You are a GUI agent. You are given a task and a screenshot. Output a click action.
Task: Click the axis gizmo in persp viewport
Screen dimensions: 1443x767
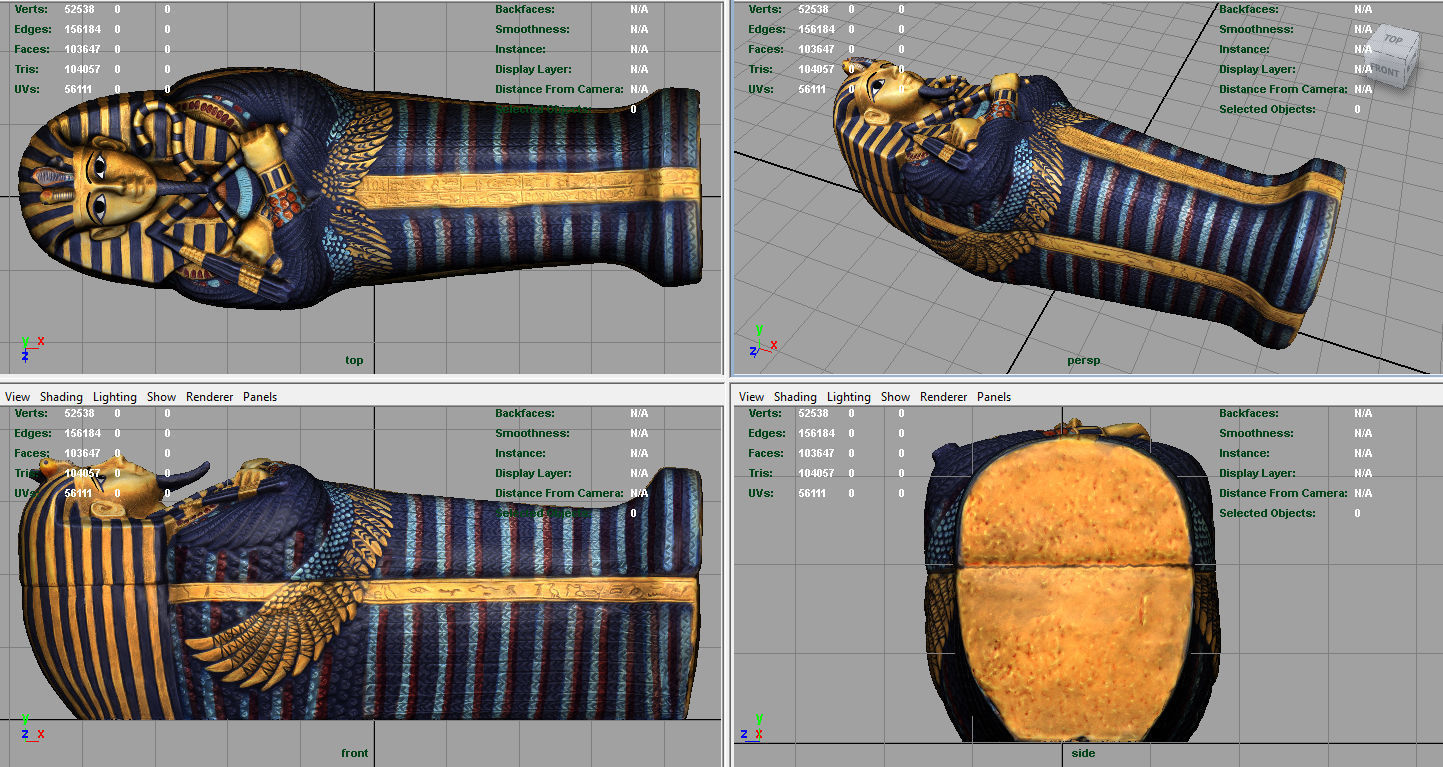coord(762,342)
